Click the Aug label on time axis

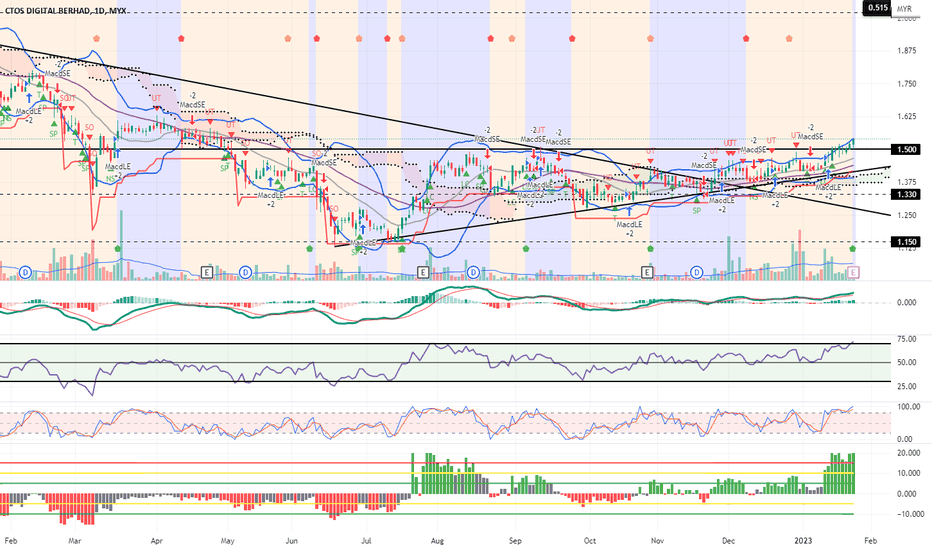437,541
